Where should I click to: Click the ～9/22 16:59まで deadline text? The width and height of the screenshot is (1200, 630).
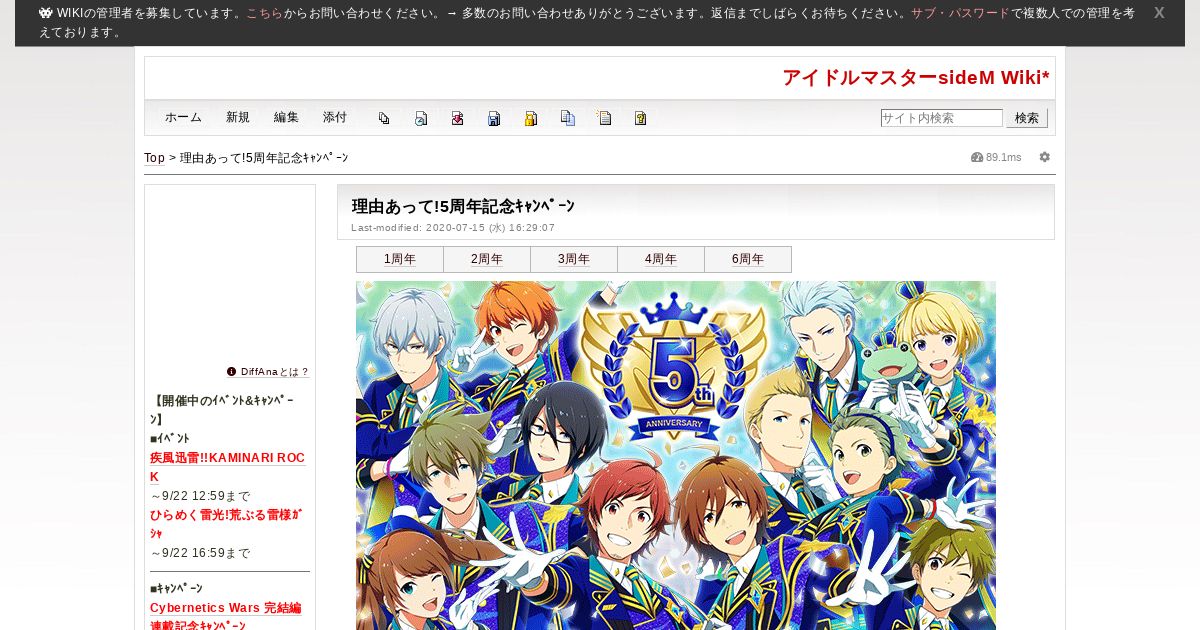pyautogui.click(x=200, y=553)
